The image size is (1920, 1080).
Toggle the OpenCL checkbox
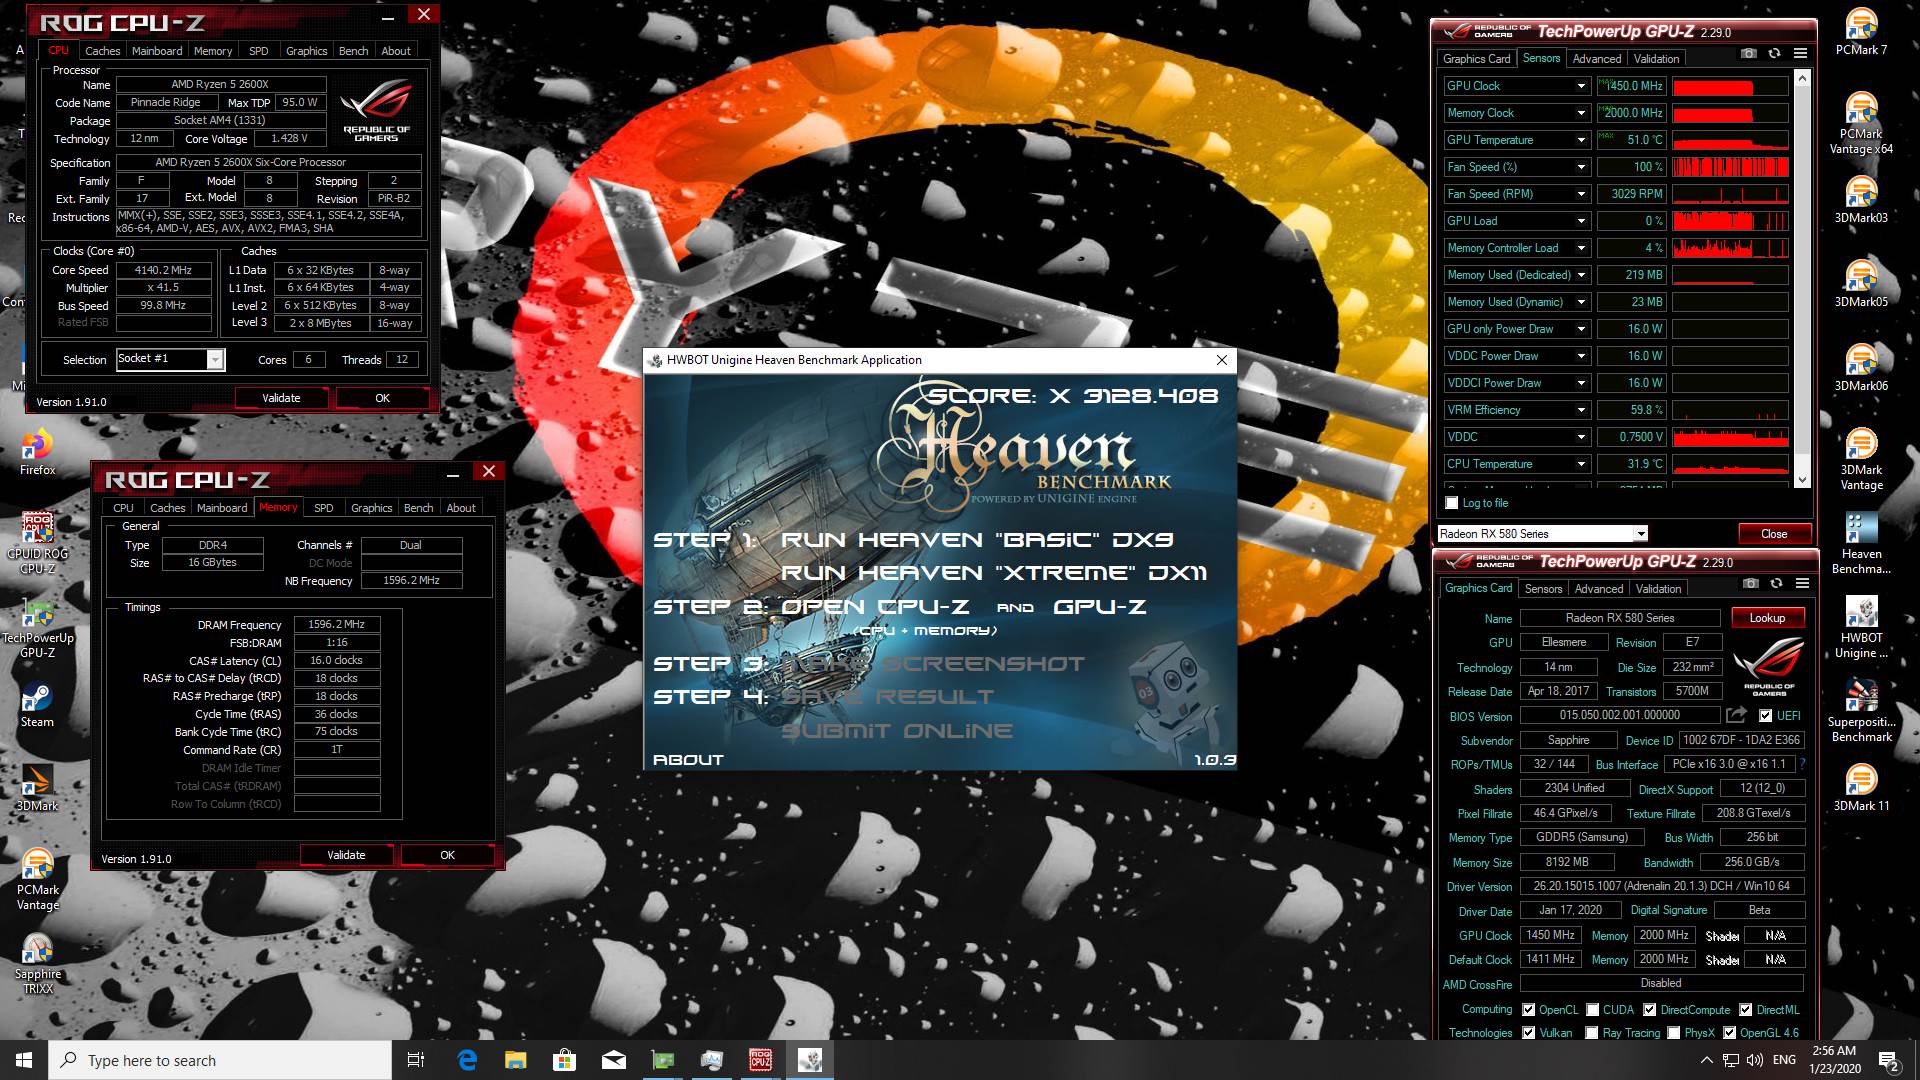pos(1528,1010)
